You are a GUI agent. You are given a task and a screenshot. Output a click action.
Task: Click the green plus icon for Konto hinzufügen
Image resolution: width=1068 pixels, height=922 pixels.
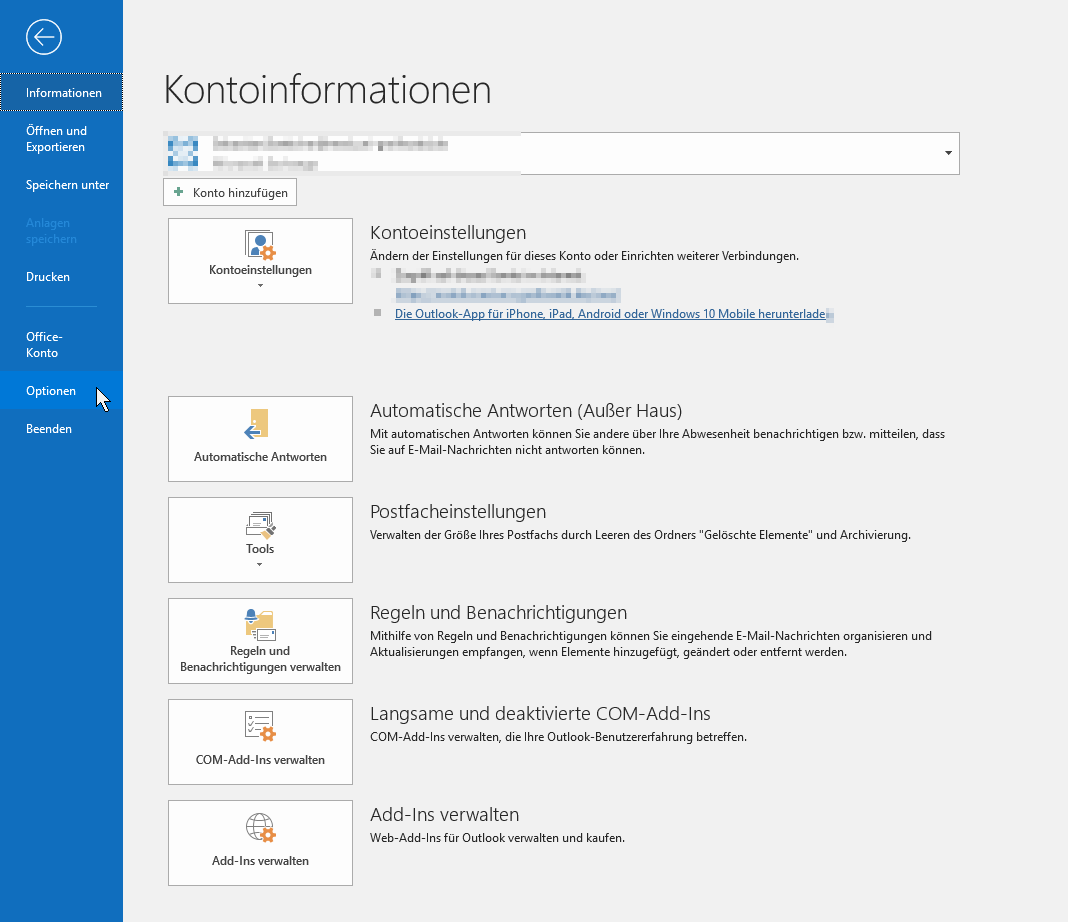pos(179,192)
